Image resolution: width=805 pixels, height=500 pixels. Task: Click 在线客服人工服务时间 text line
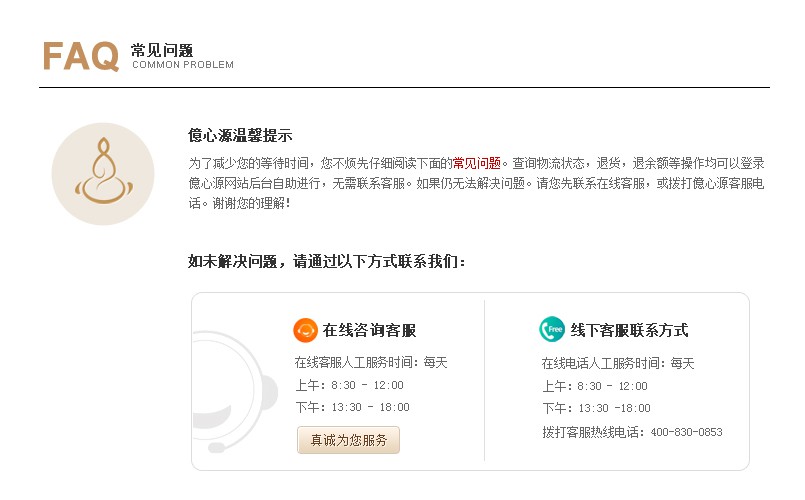(x=371, y=363)
